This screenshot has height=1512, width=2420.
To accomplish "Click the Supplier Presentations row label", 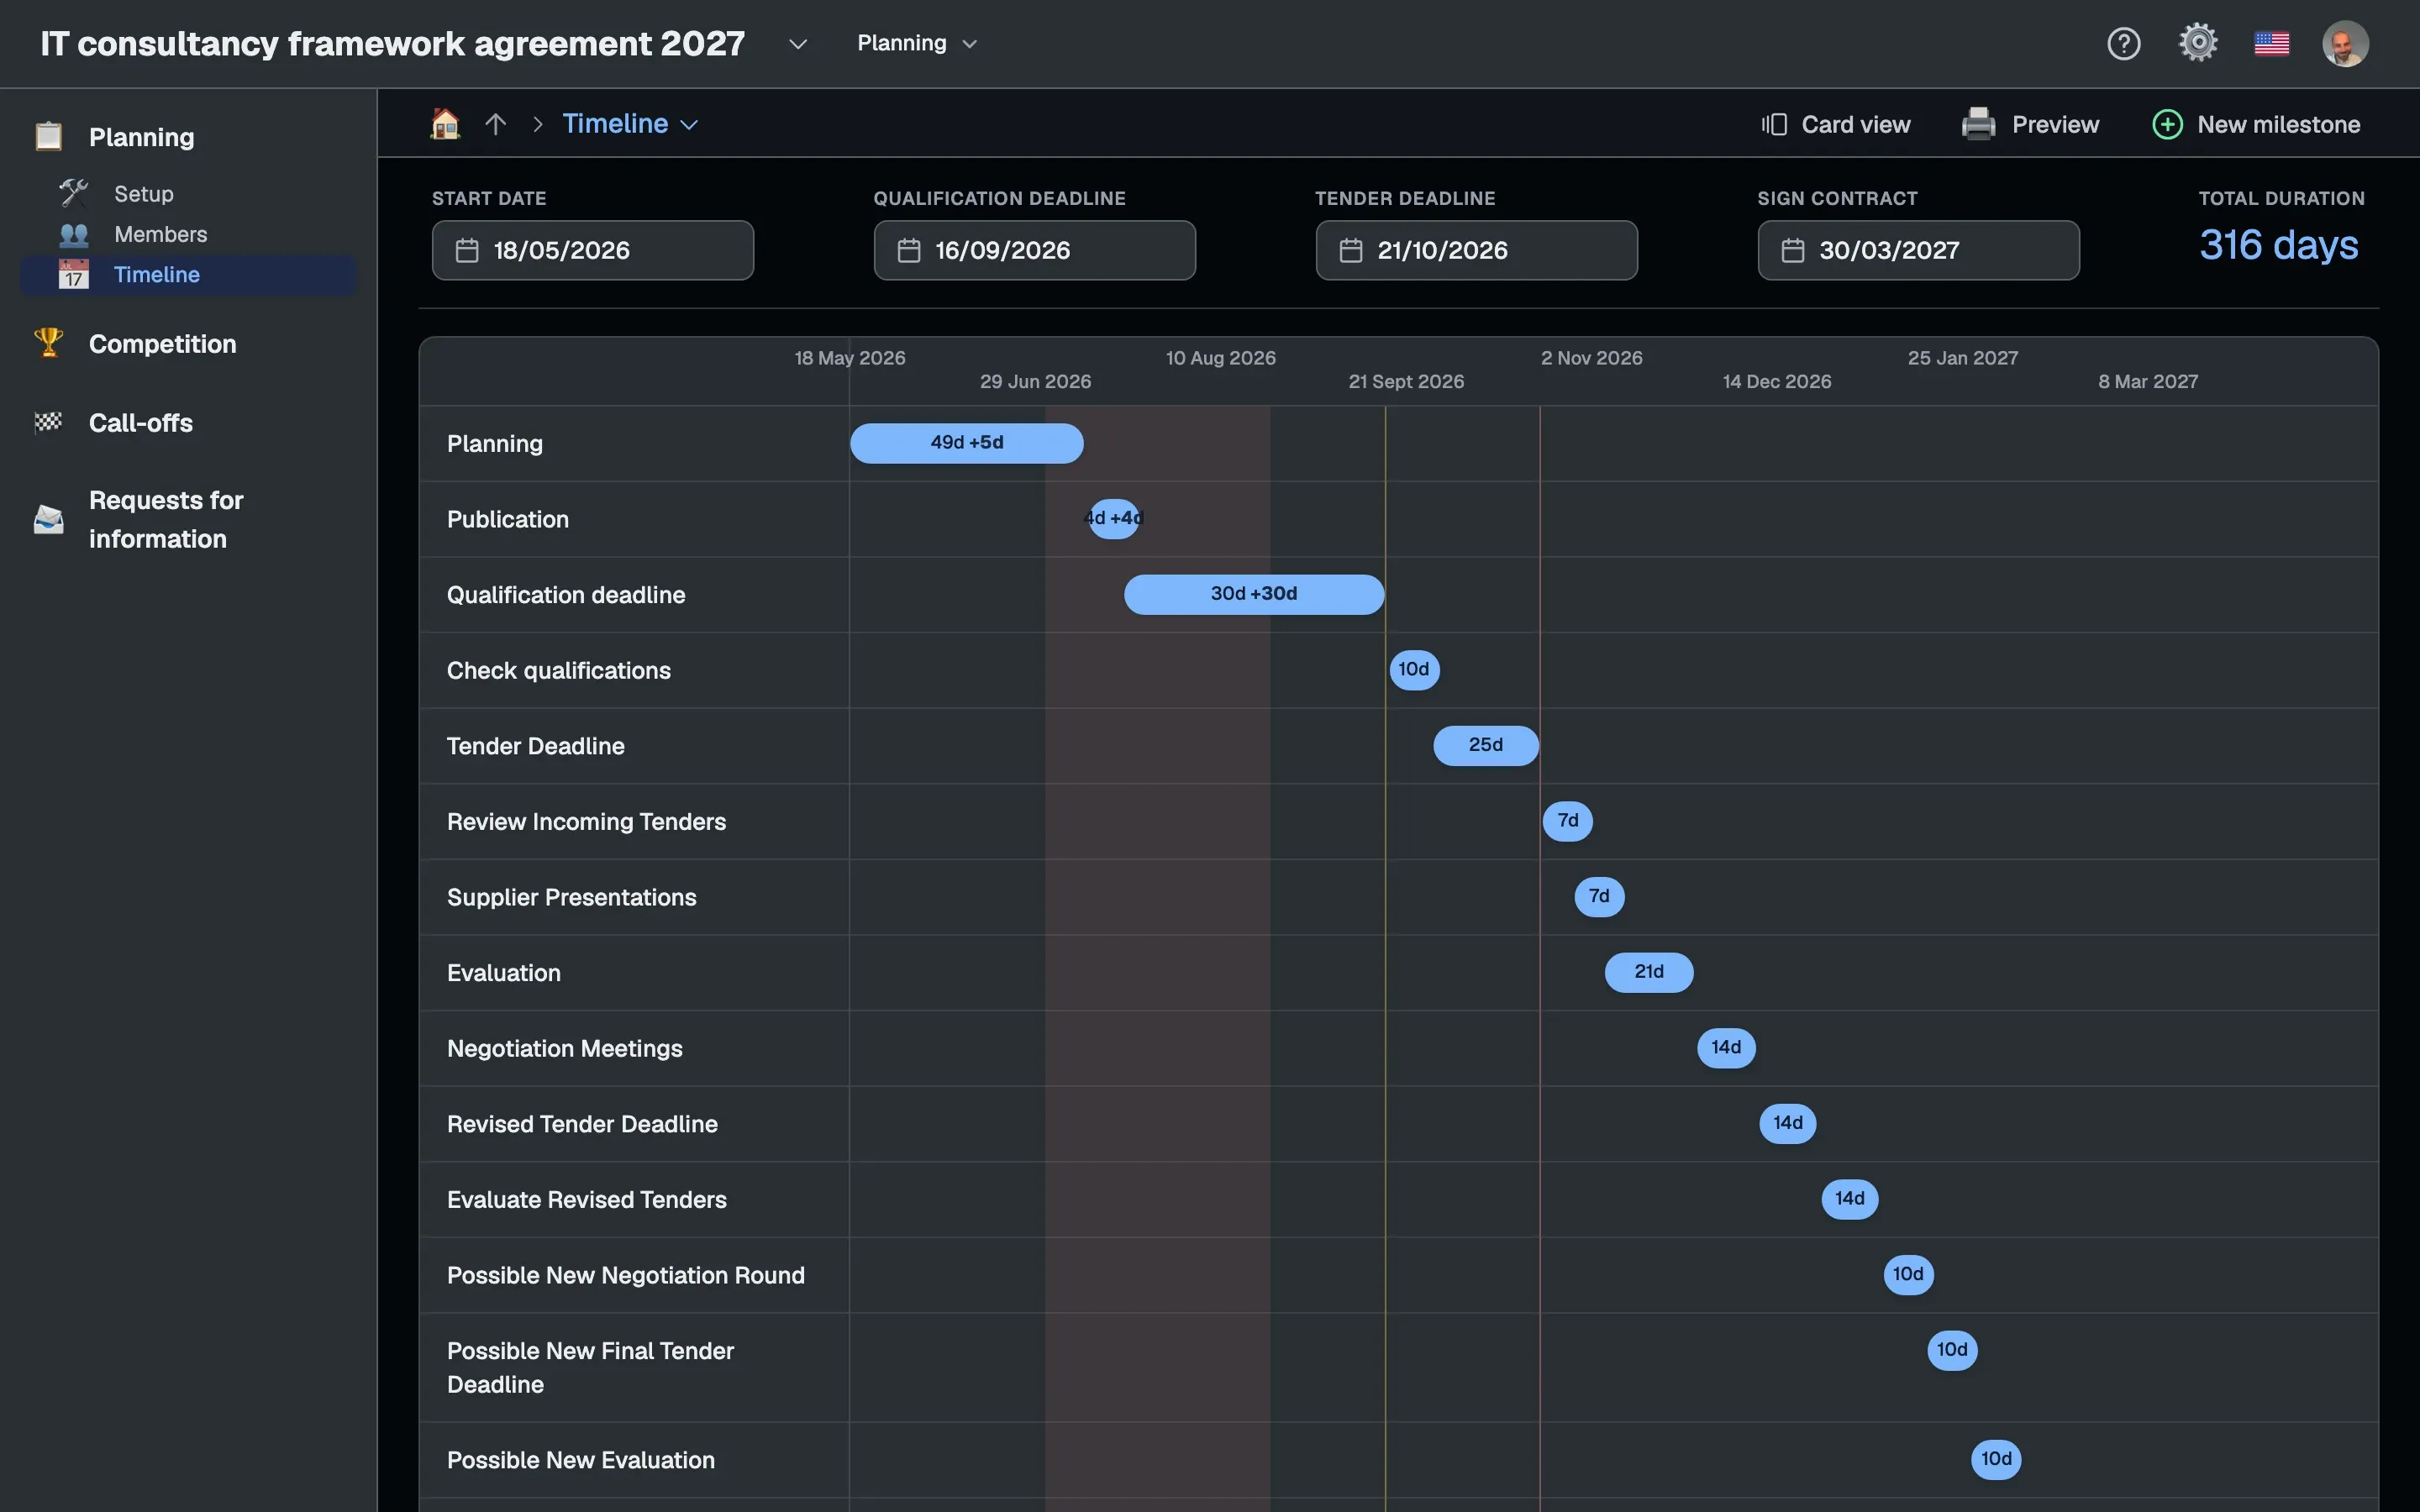I will click(571, 897).
